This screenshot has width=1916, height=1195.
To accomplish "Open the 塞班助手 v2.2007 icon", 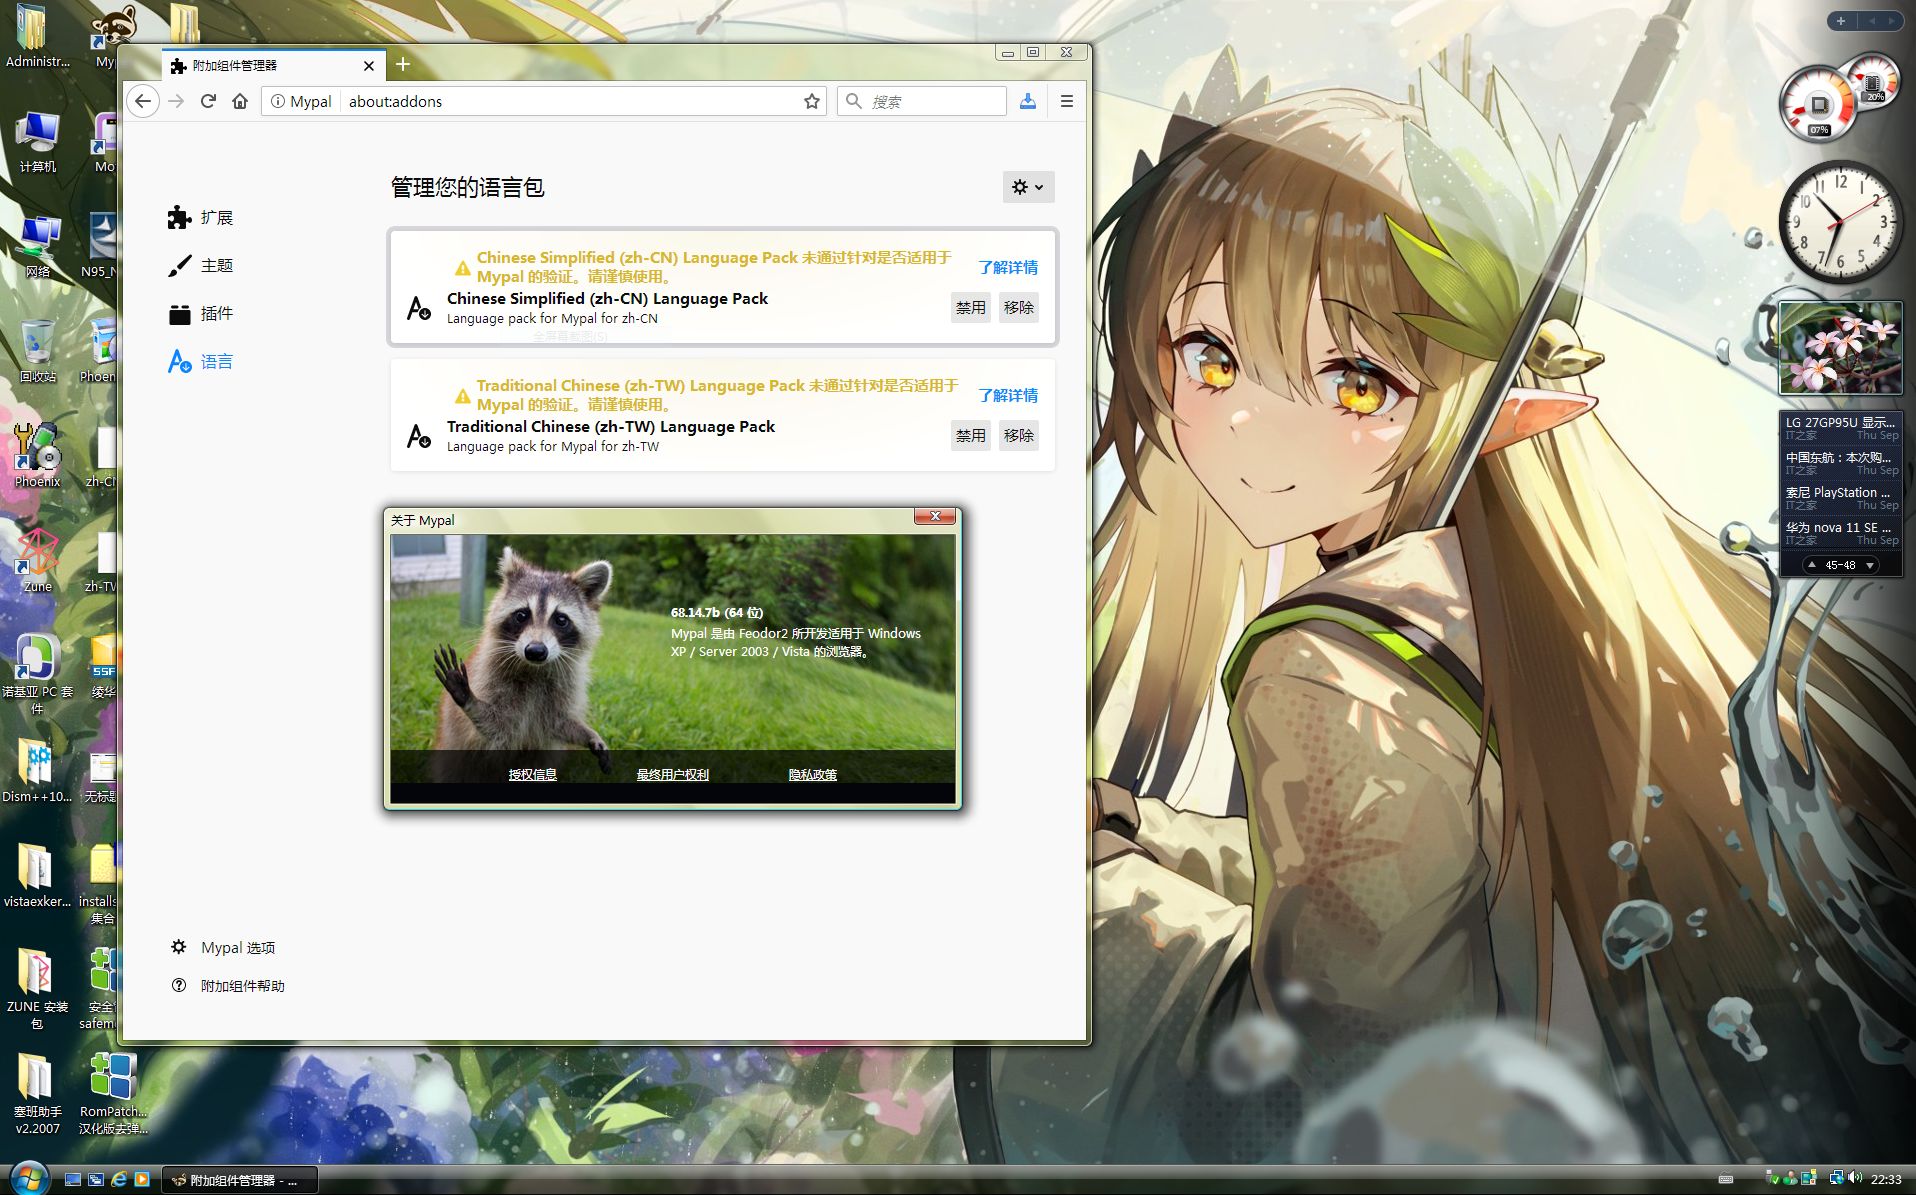I will pyautogui.click(x=37, y=1093).
